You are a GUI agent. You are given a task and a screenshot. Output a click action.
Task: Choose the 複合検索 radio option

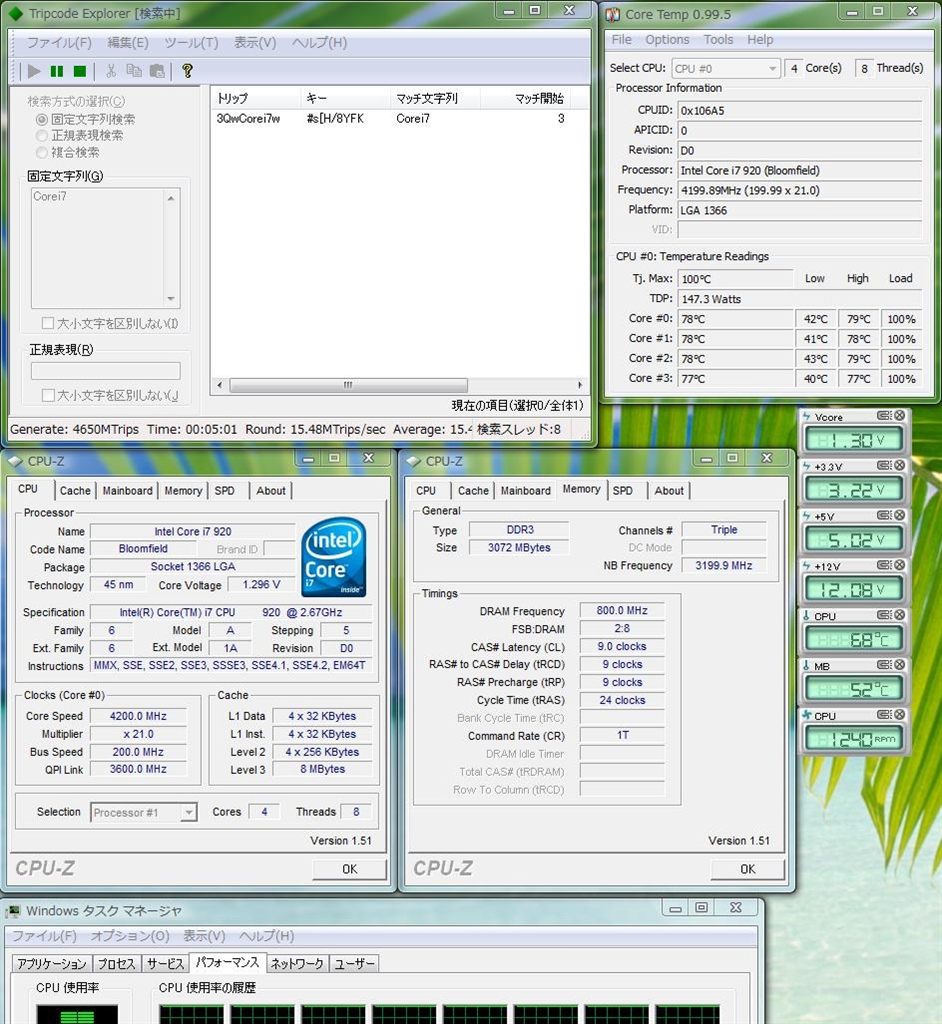[x=42, y=152]
